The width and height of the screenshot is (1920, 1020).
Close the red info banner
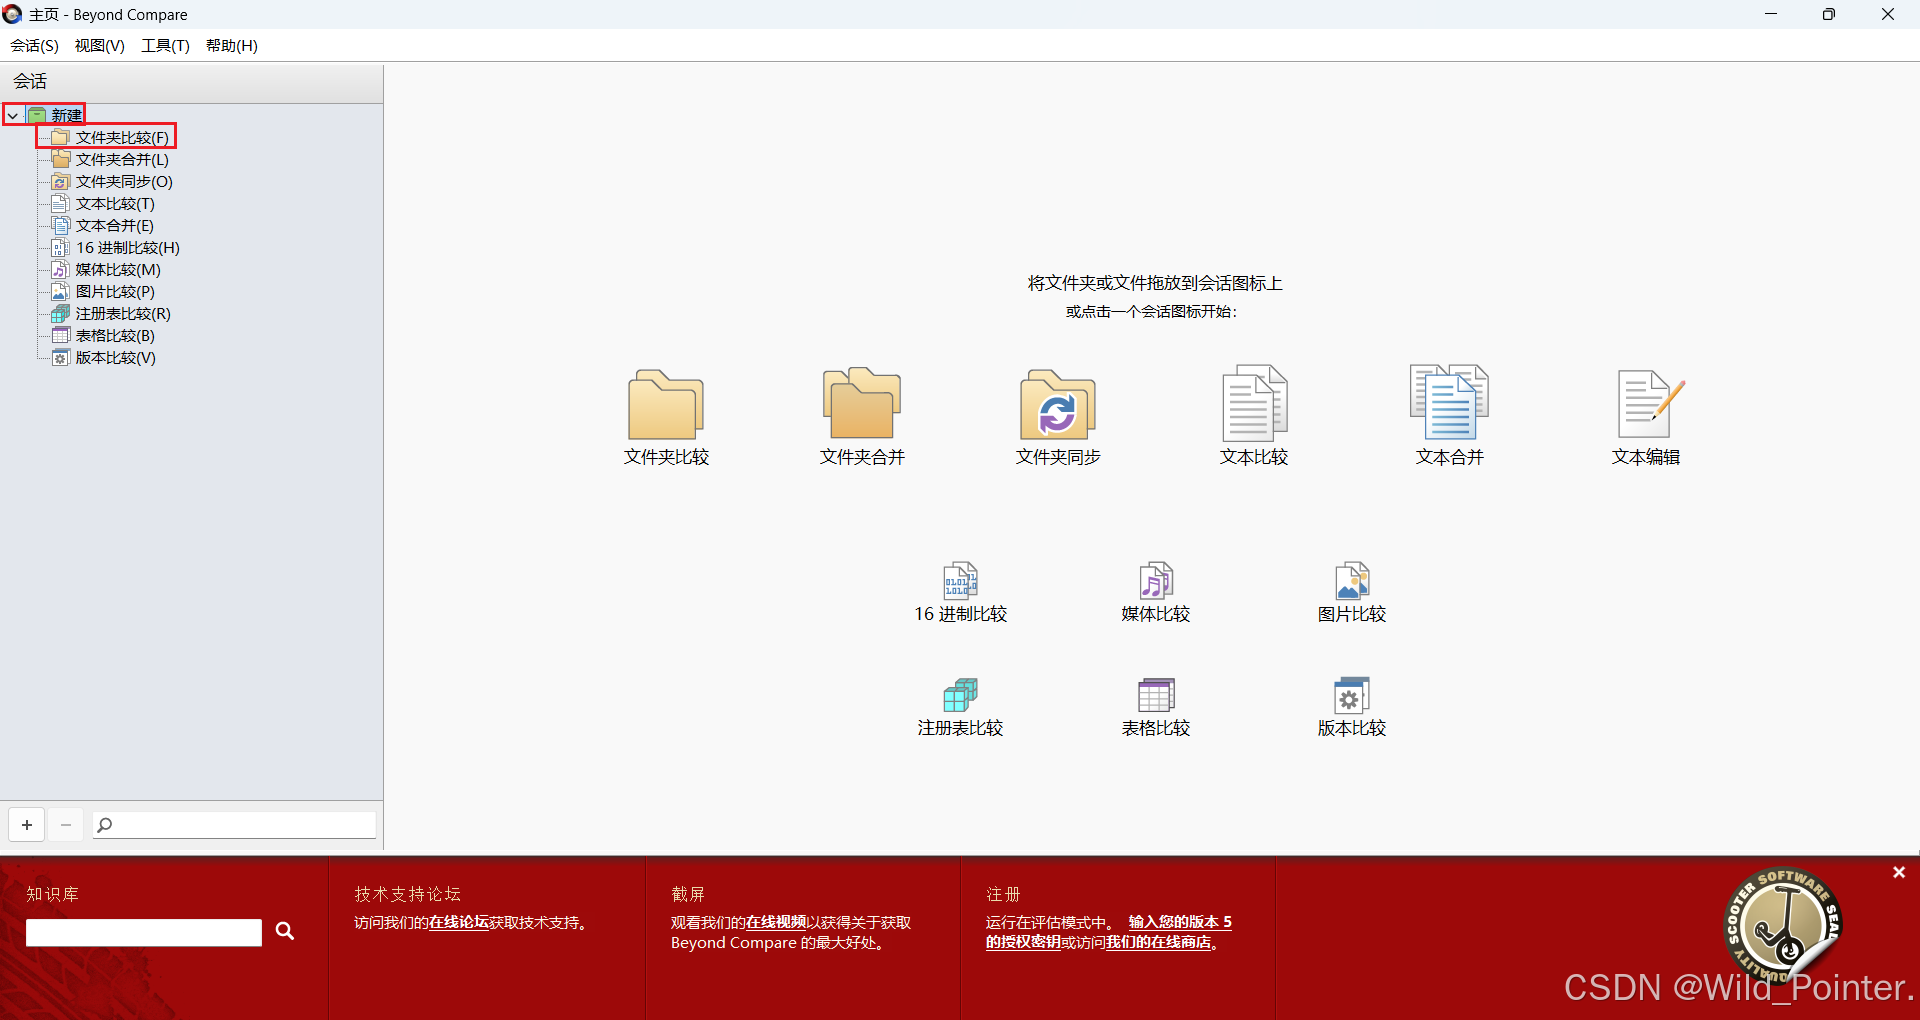coord(1899,873)
